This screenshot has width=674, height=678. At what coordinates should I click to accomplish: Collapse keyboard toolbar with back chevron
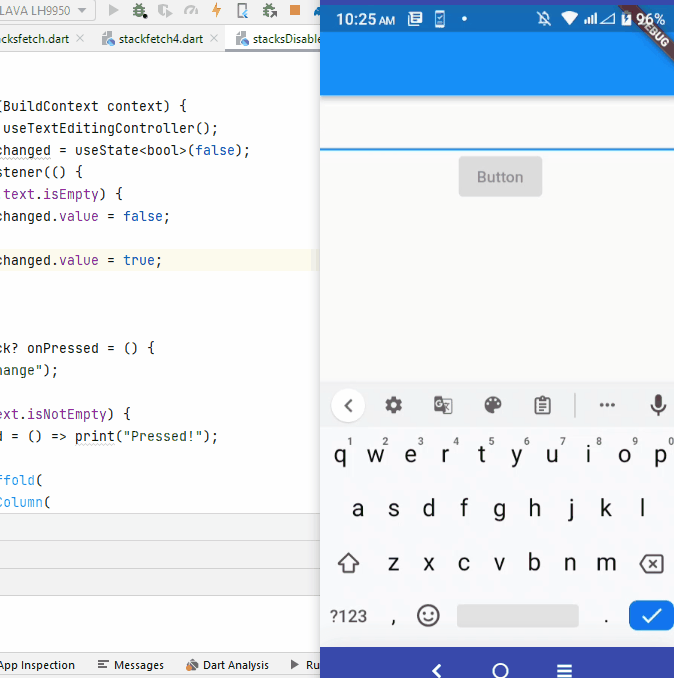point(348,406)
